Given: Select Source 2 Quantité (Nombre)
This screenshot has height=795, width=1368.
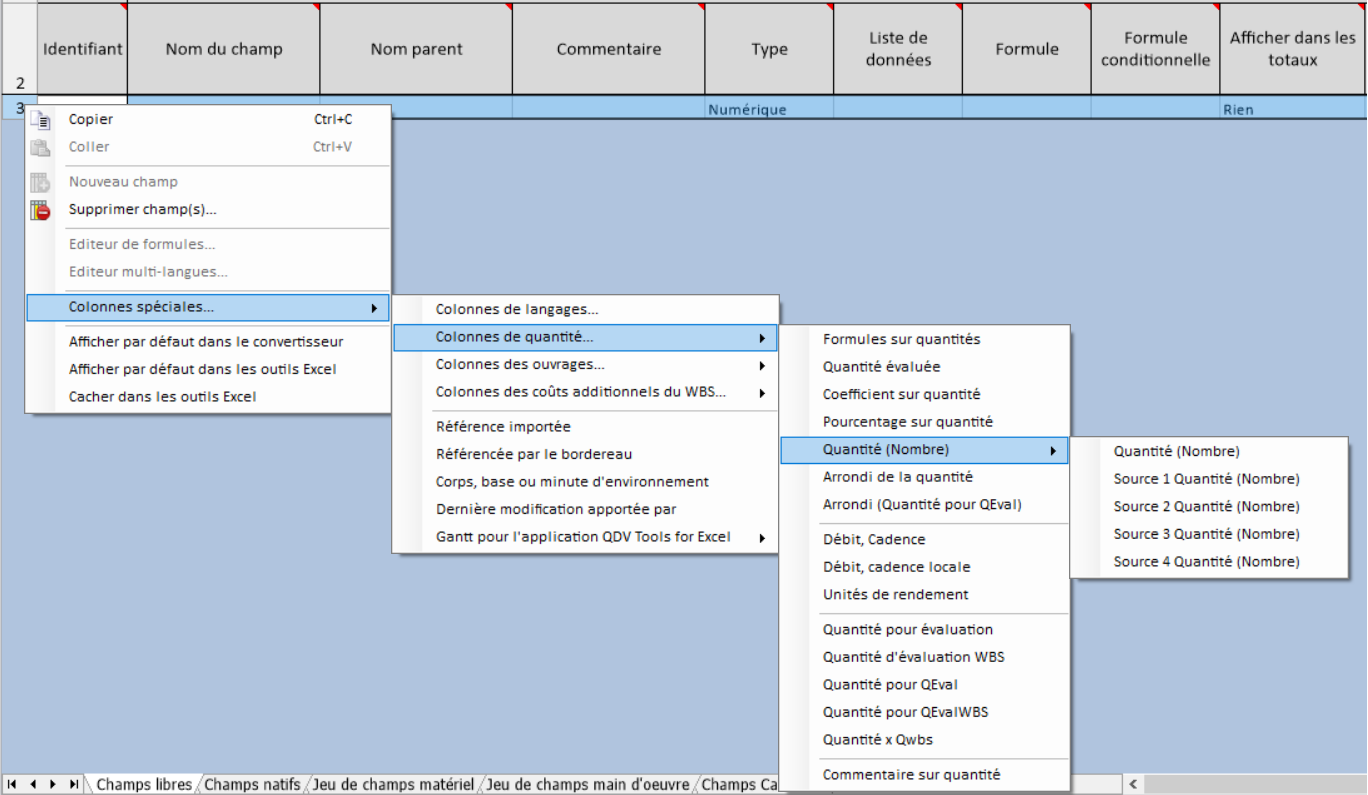Looking at the screenshot, I should click(x=1206, y=507).
